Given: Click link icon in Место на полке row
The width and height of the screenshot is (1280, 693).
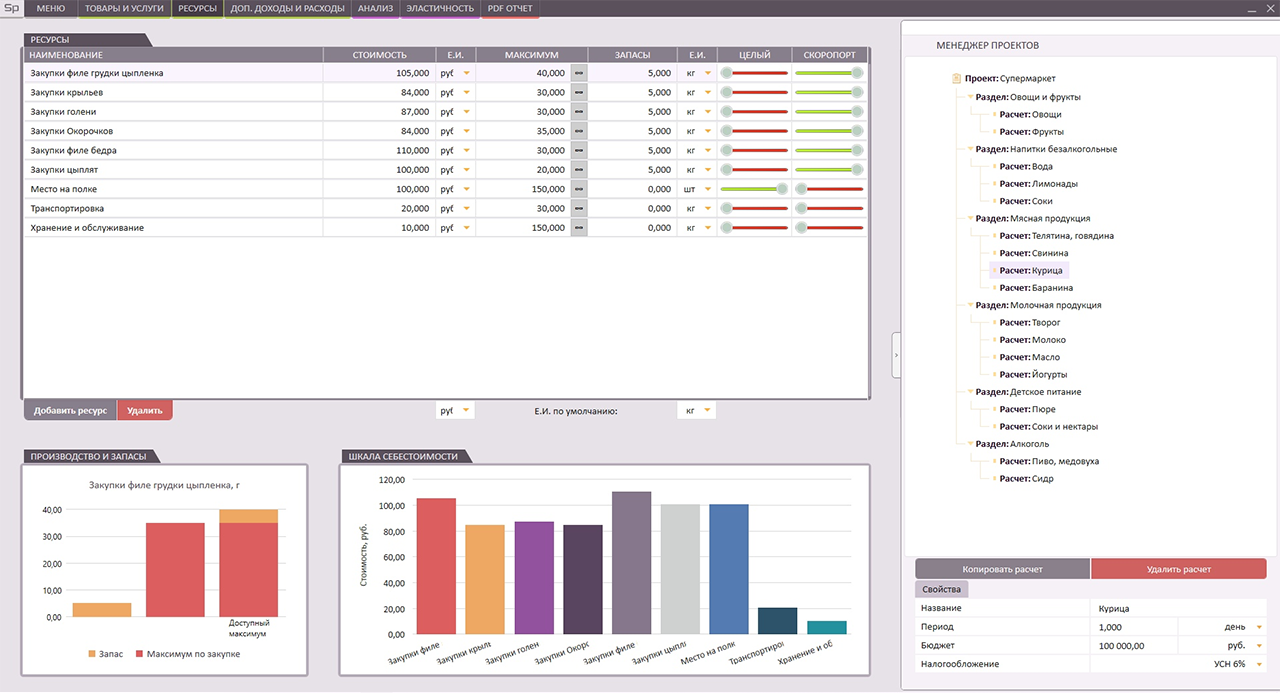Looking at the screenshot, I should 578,189.
